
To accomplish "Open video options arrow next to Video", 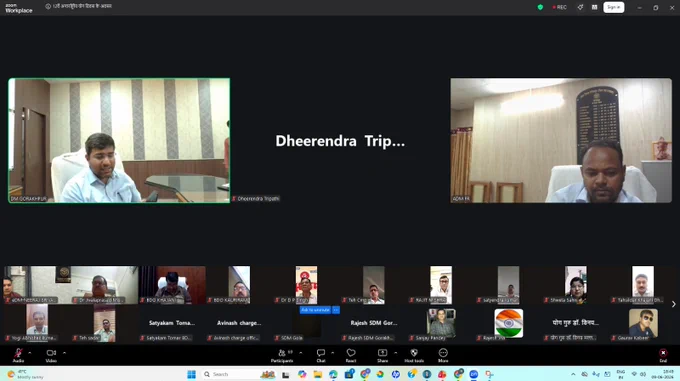I will [x=64, y=353].
